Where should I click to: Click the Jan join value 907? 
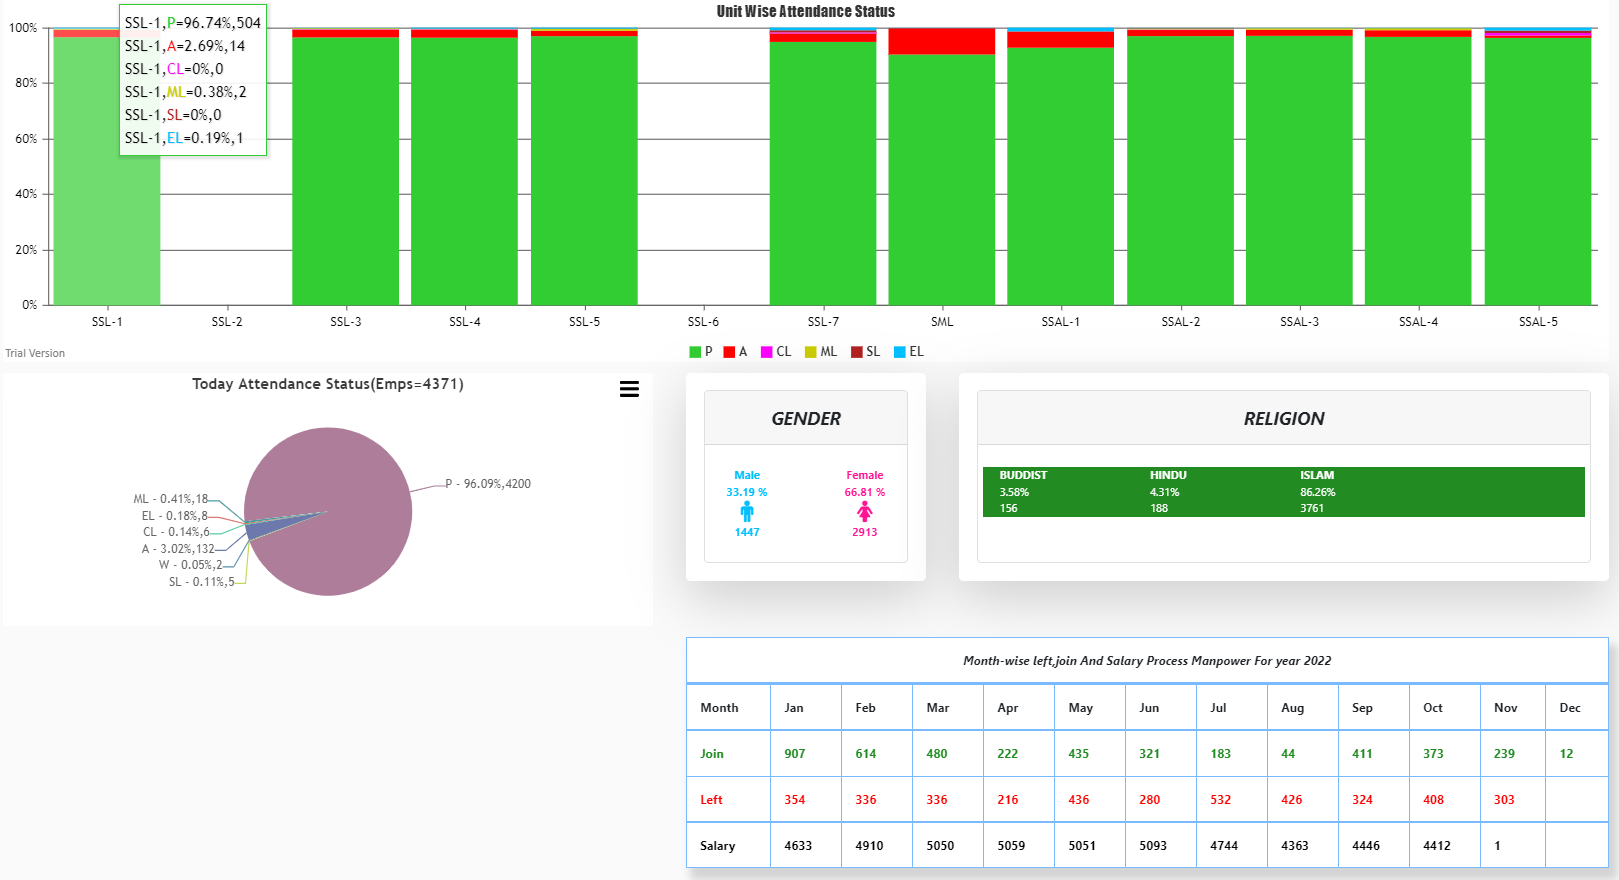(795, 754)
